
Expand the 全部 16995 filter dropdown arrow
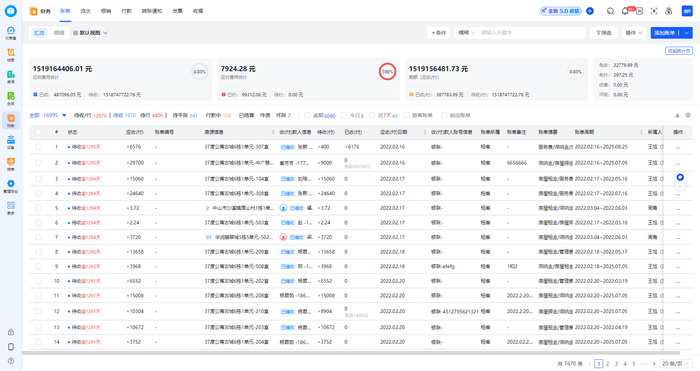coord(64,115)
